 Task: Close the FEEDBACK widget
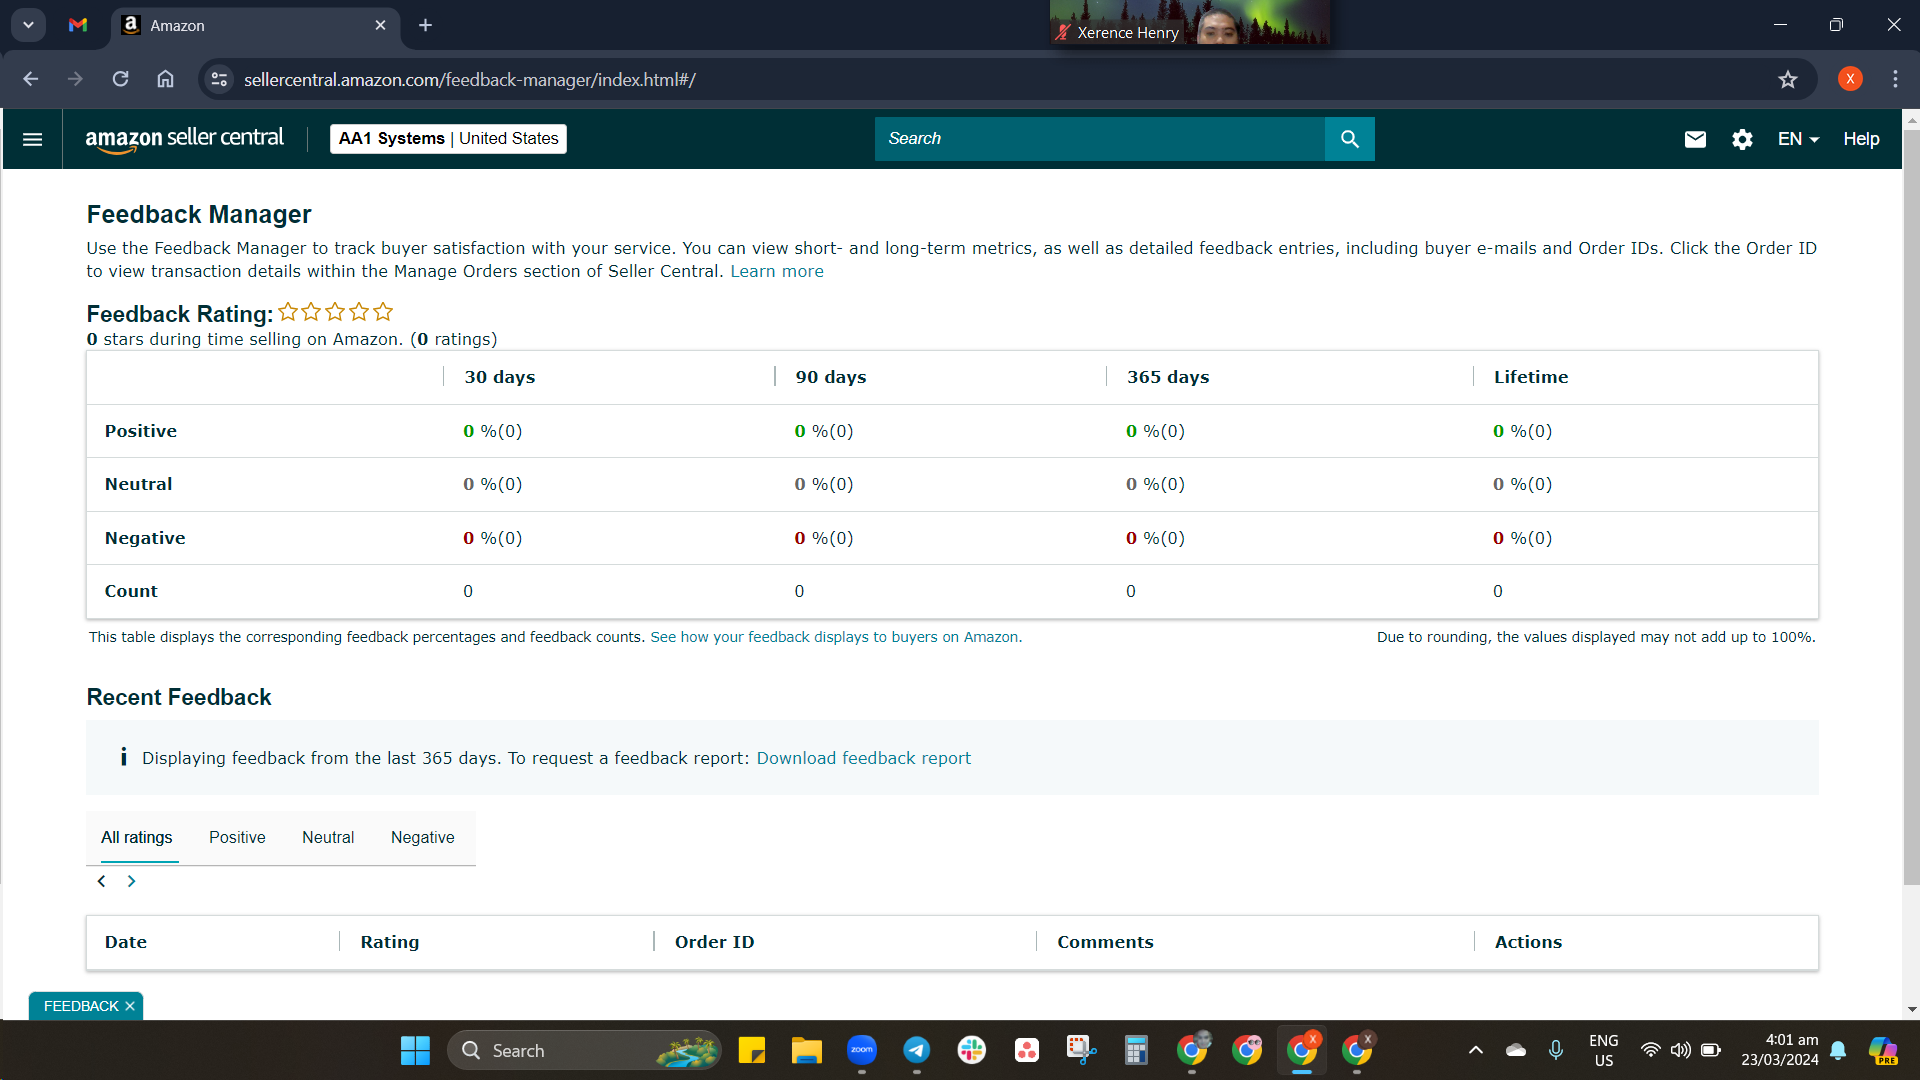[130, 1006]
